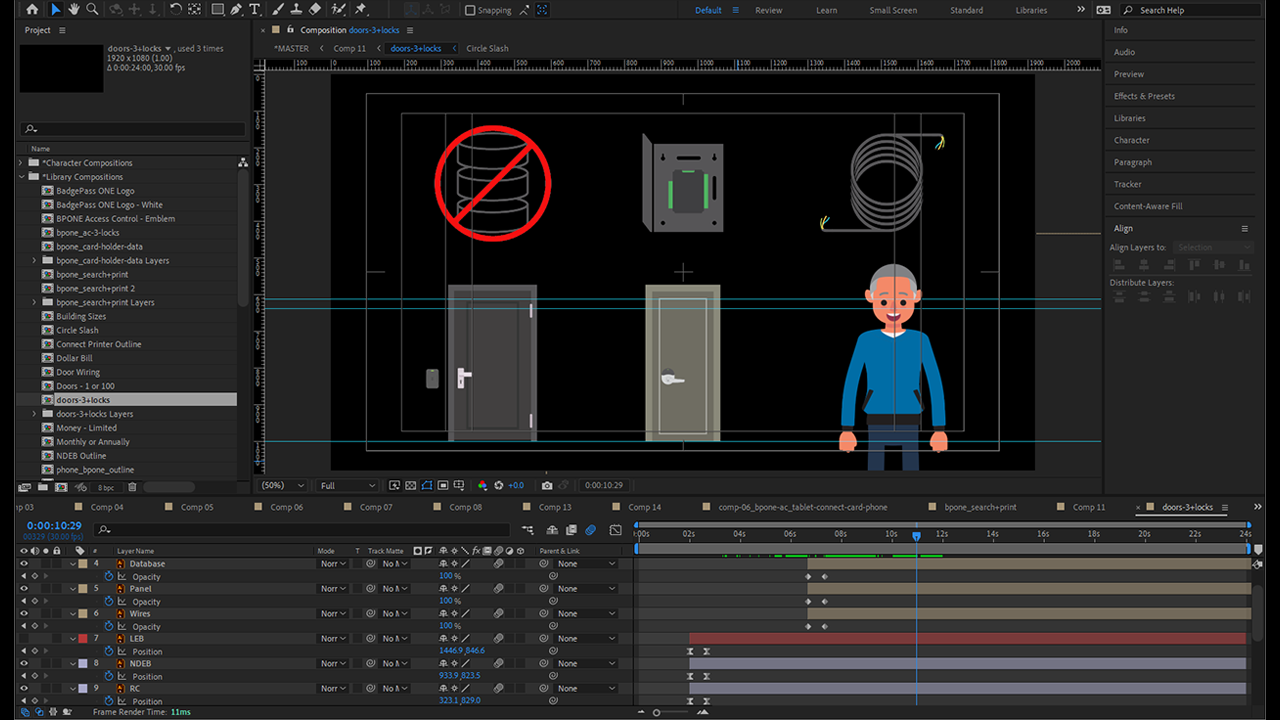Click the LEB layer red label color
Viewport: 1280px width, 720px height.
pyautogui.click(x=82, y=639)
